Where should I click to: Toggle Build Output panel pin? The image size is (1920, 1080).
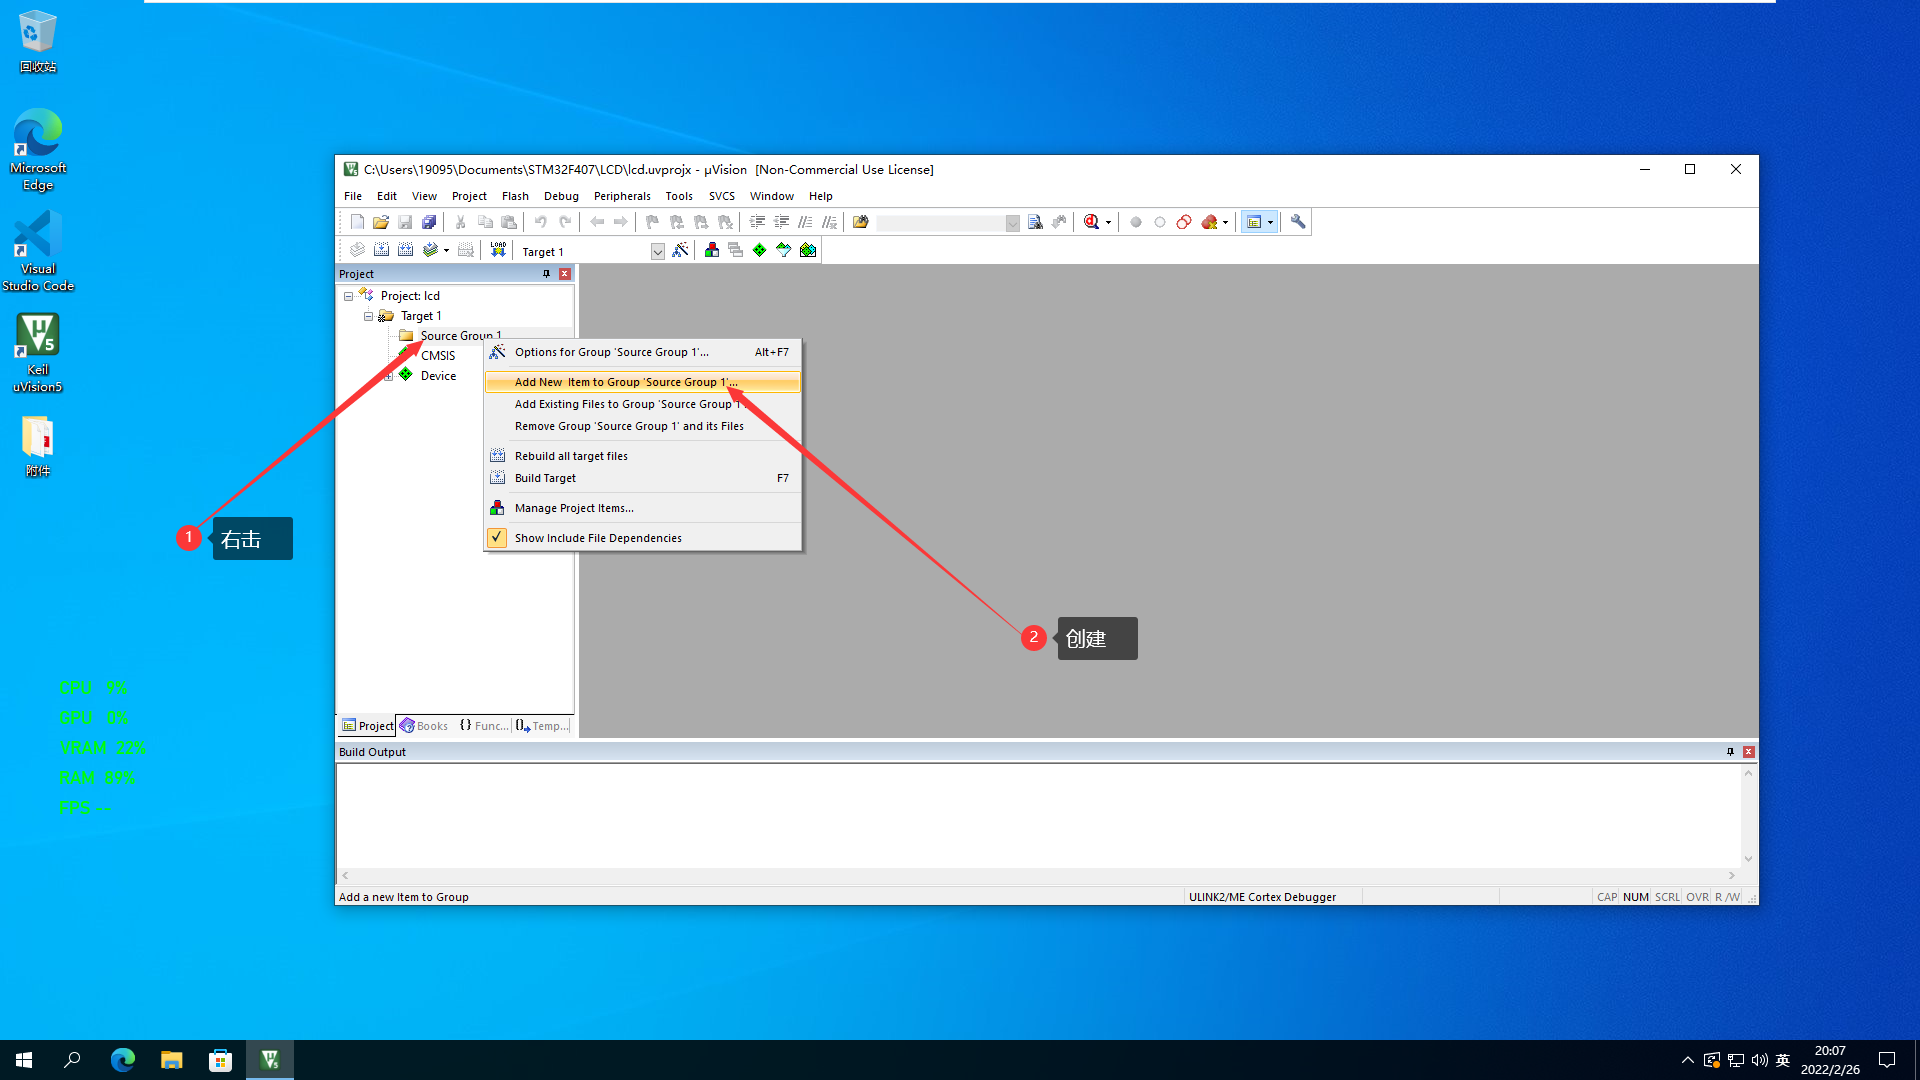tap(1730, 752)
